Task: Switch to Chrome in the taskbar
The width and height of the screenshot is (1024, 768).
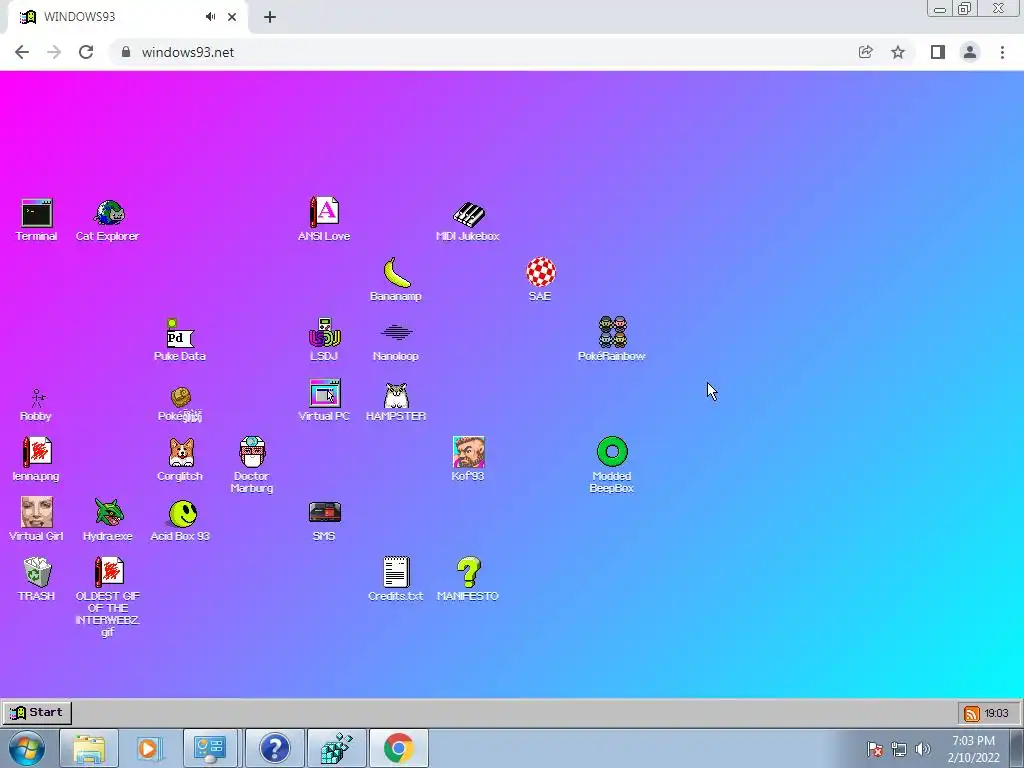Action: tap(399, 748)
